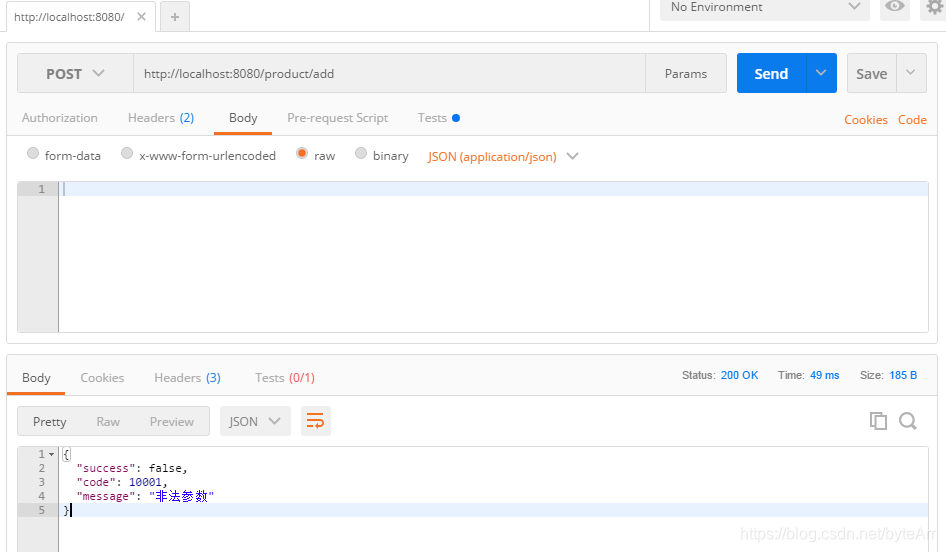Click the 49 ms time value
Image resolution: width=946 pixels, height=552 pixels.
tap(825, 375)
